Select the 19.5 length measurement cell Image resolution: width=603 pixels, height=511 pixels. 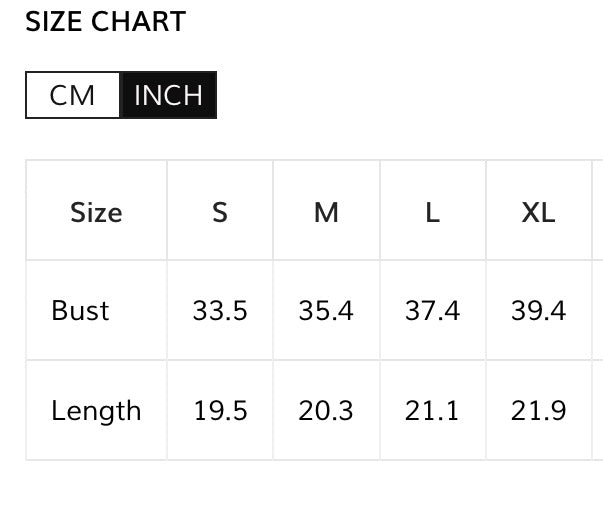(x=220, y=411)
